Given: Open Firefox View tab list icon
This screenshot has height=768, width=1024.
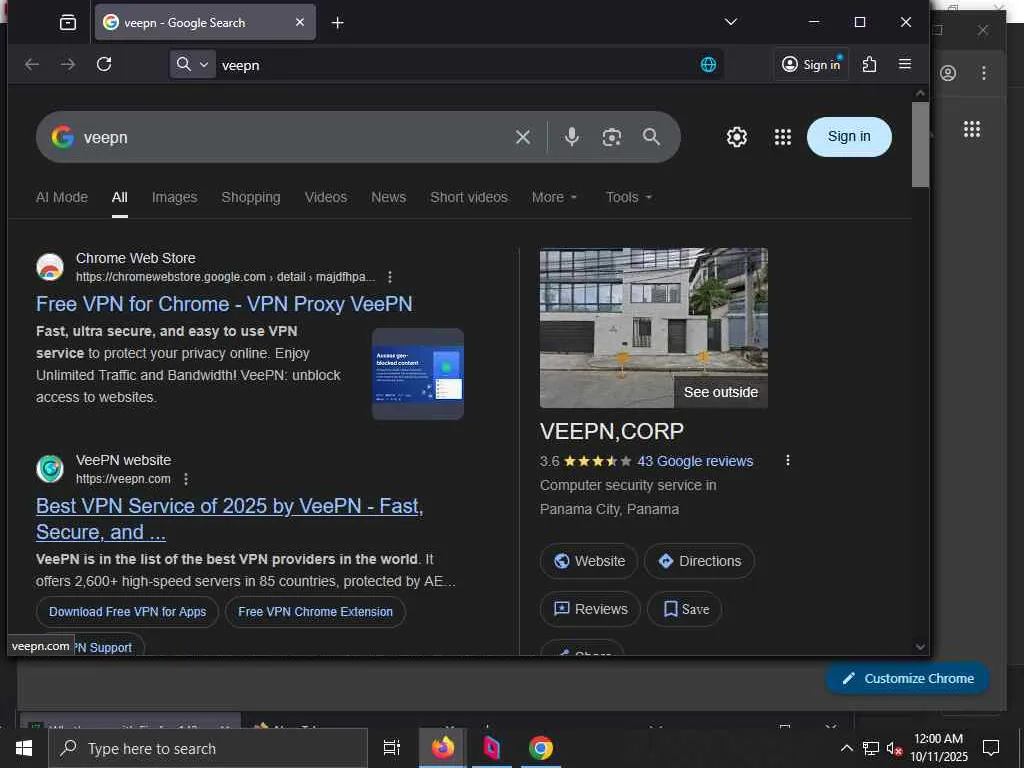Looking at the screenshot, I should (68, 23).
